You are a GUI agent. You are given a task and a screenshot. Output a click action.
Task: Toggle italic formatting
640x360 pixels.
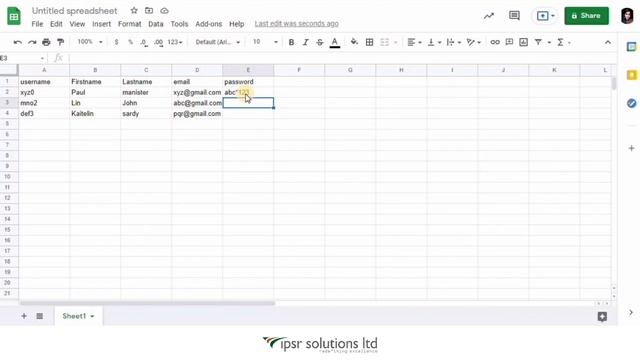pyautogui.click(x=305, y=42)
